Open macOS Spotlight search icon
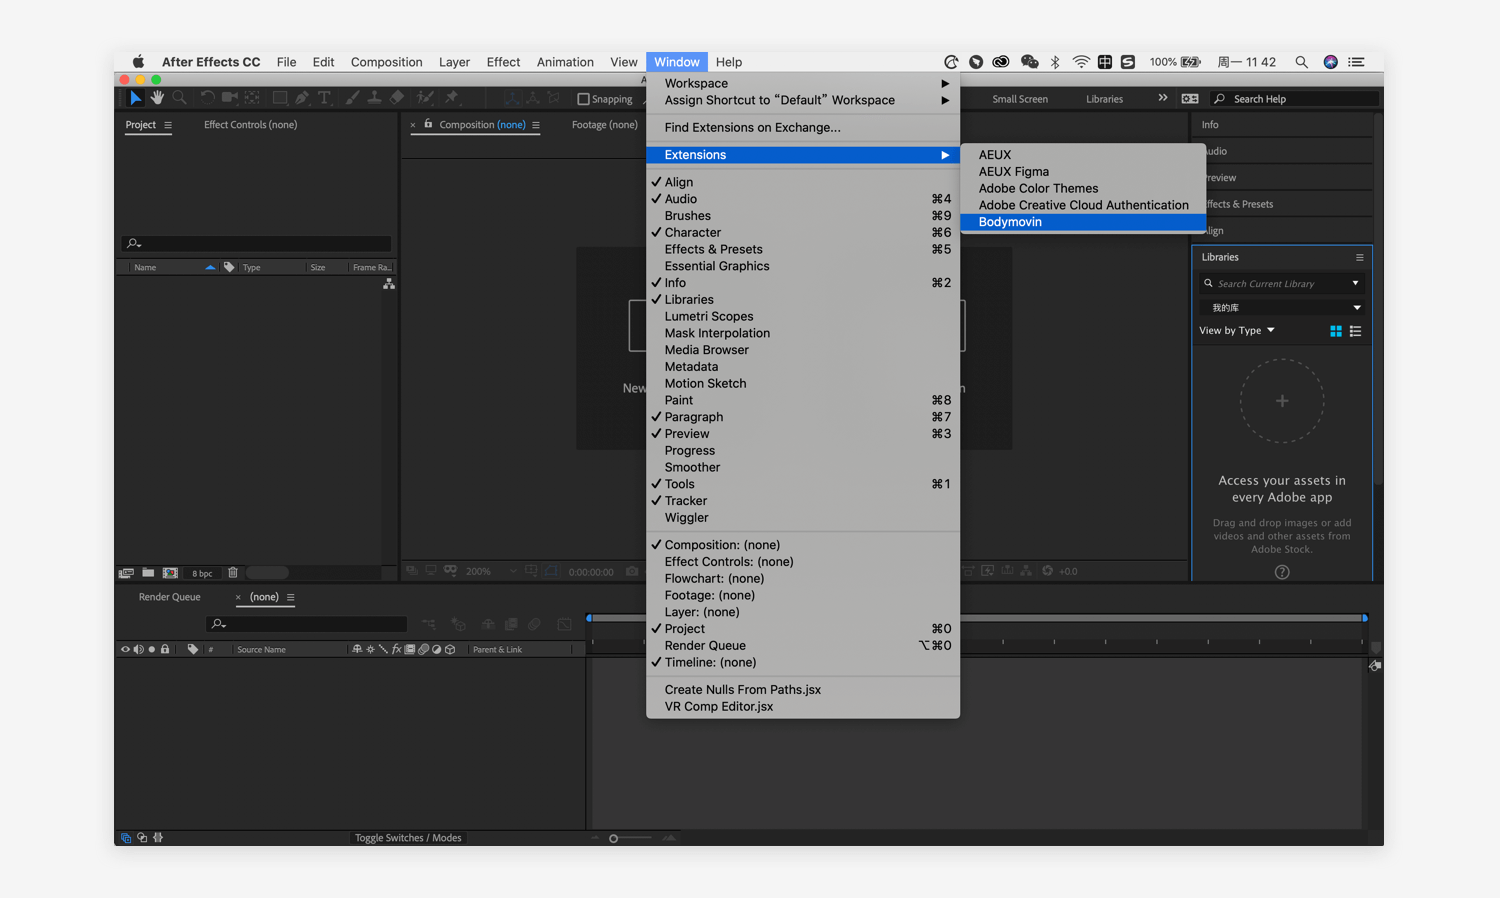The width and height of the screenshot is (1500, 898). (x=1301, y=62)
